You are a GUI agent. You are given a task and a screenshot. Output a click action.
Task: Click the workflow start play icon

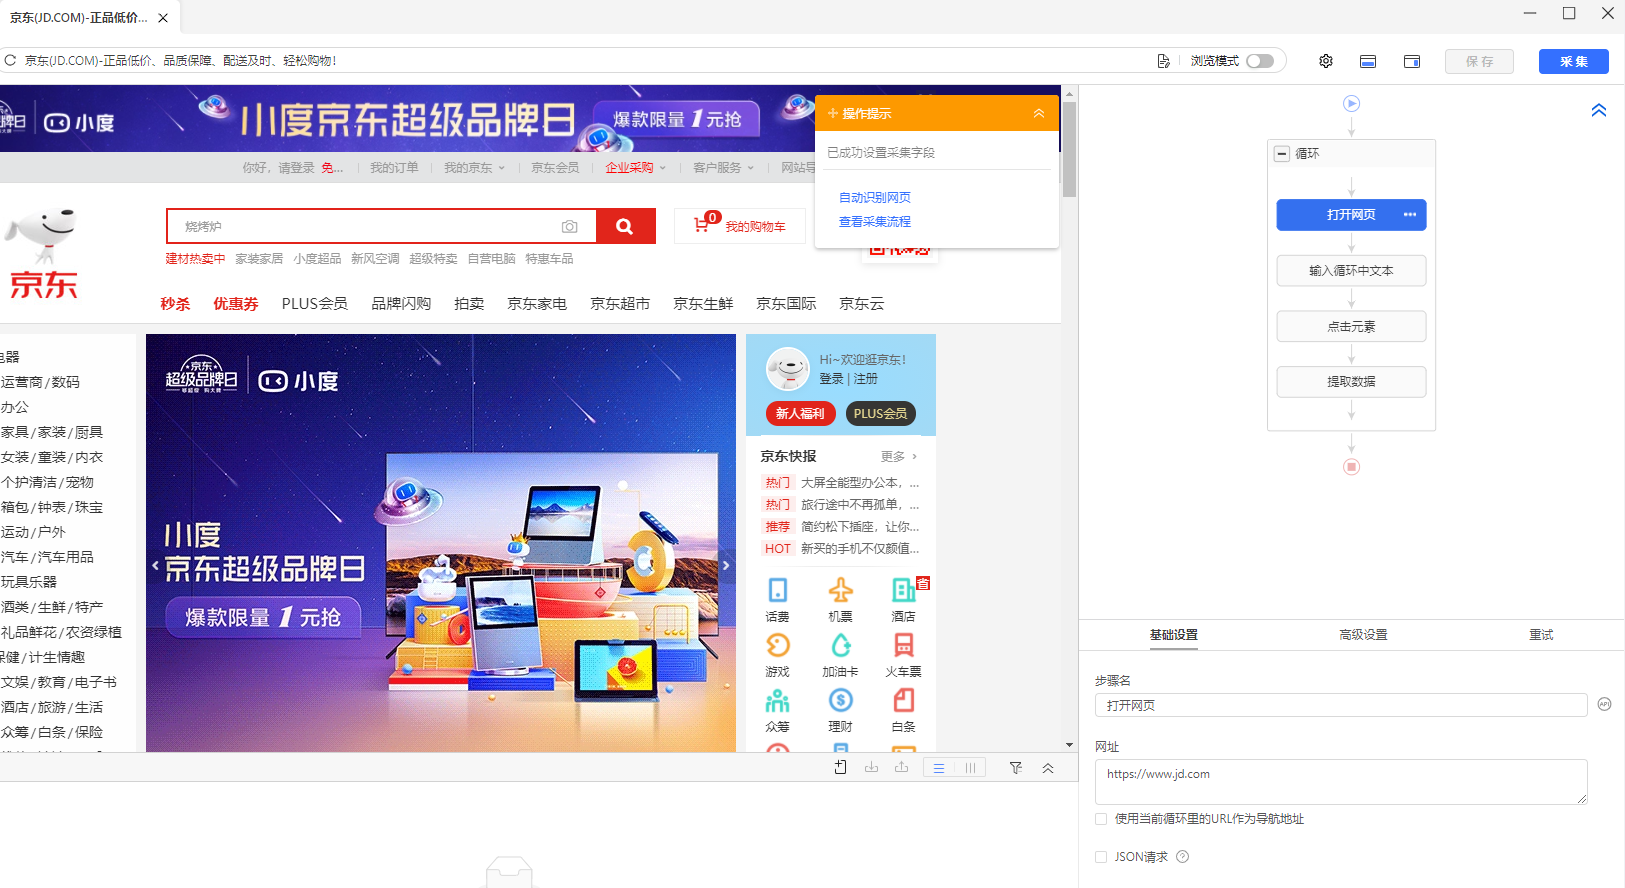pos(1351,103)
